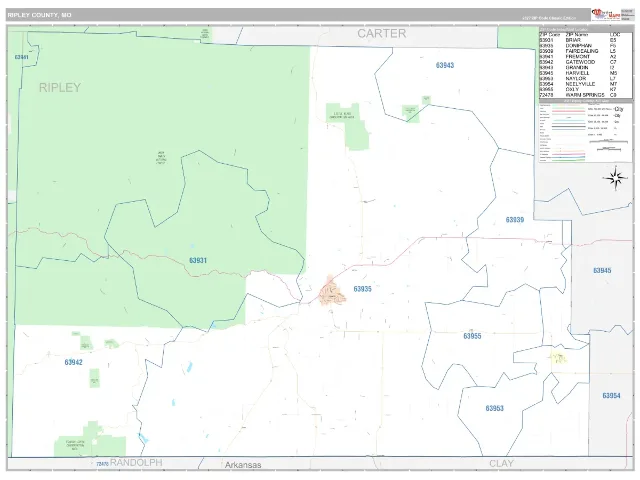The height and width of the screenshot is (480, 640).
Task: Click the compass rose icon
Action: point(616,178)
